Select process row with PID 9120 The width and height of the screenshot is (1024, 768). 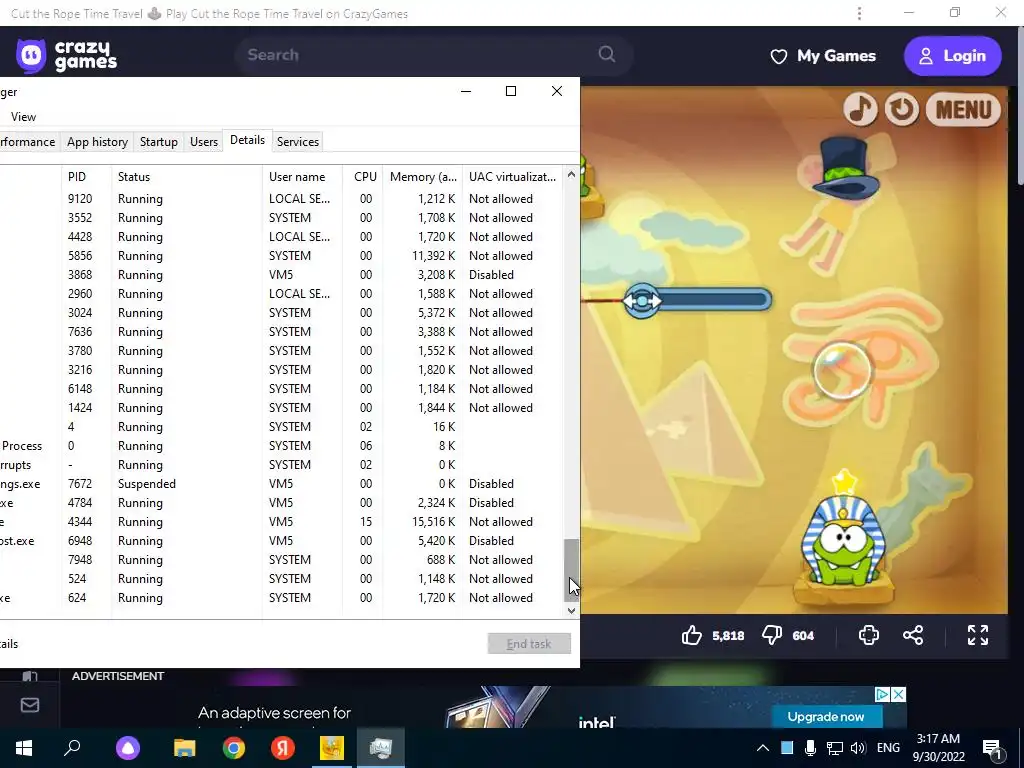point(281,199)
